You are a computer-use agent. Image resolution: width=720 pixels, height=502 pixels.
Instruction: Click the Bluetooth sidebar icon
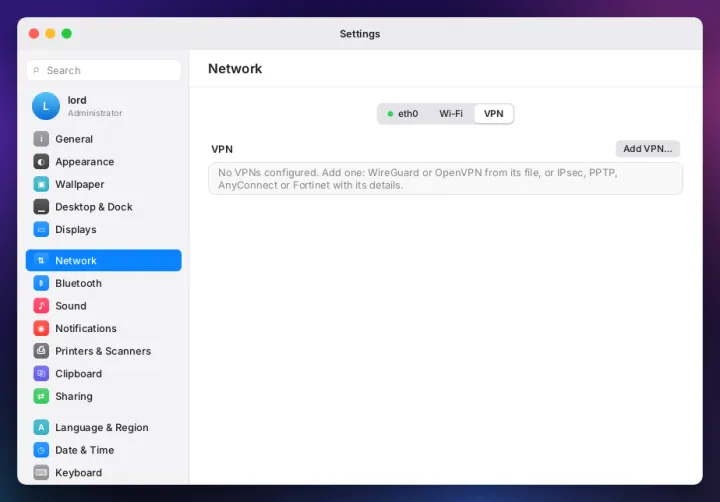tap(41, 283)
